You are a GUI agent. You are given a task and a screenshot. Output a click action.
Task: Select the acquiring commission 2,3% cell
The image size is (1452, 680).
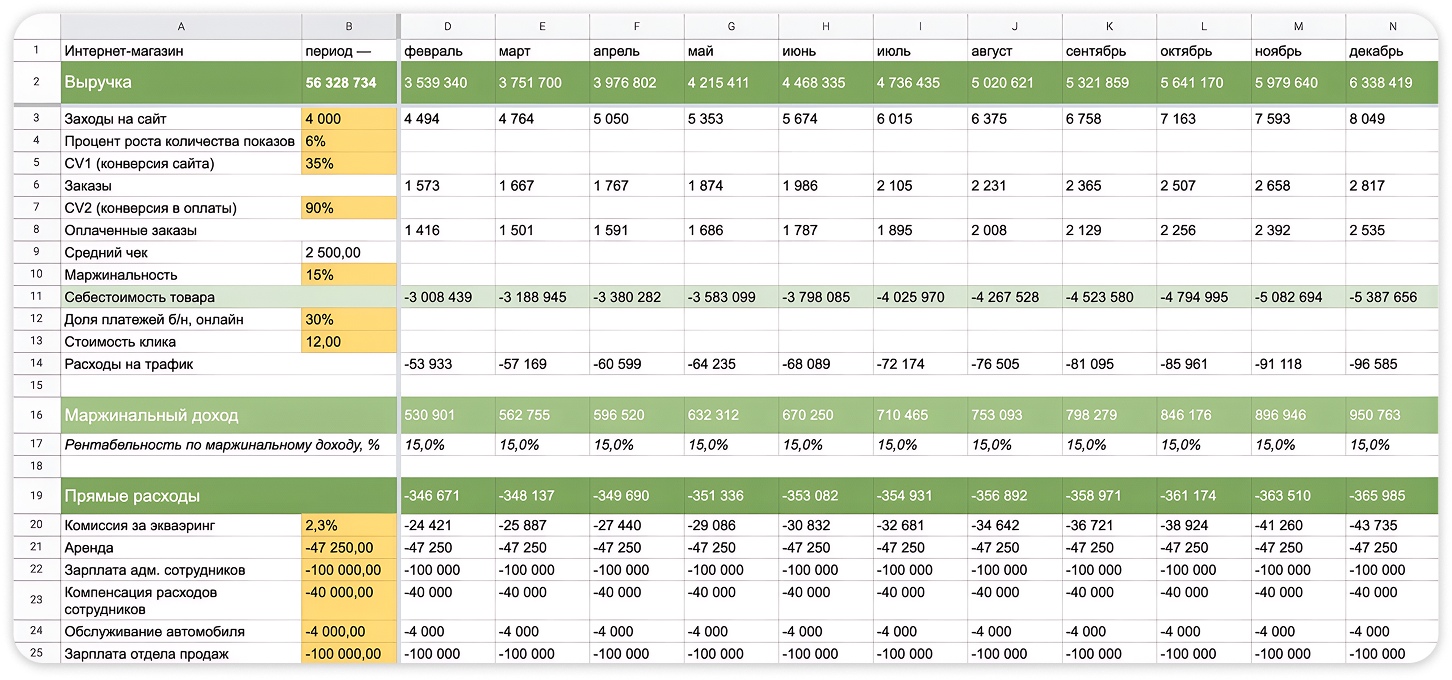349,525
